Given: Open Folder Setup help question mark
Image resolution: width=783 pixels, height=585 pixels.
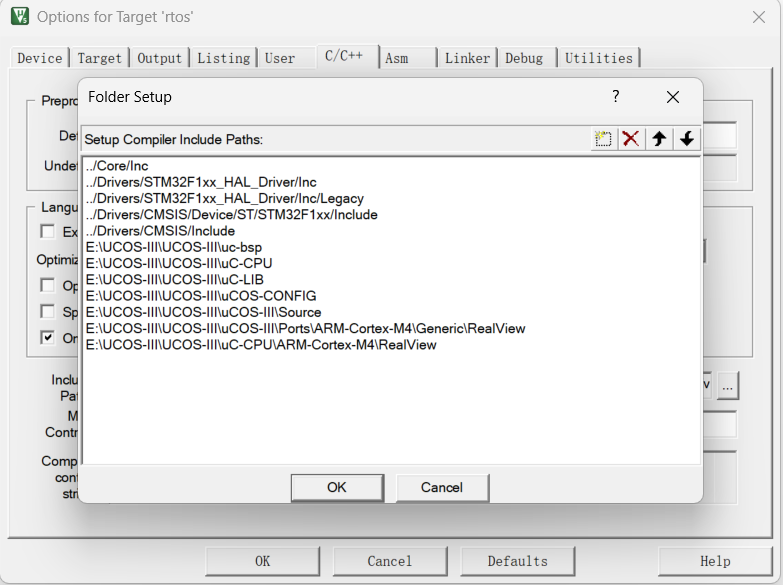Looking at the screenshot, I should [x=616, y=96].
